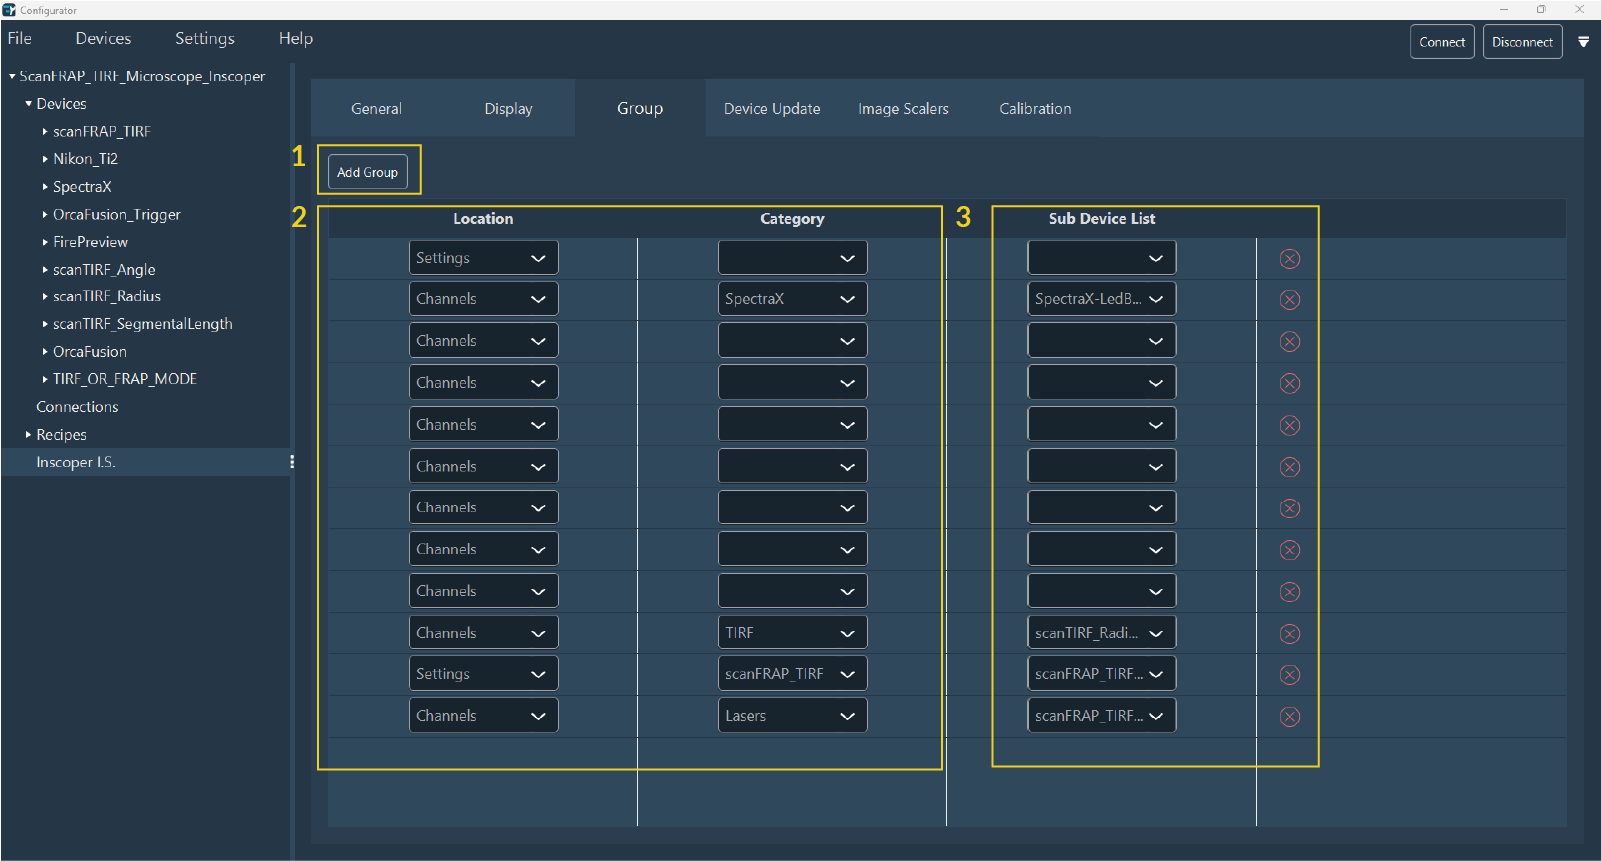Expand the Nikon_Ti2 device node
1601x861 pixels.
[45, 159]
